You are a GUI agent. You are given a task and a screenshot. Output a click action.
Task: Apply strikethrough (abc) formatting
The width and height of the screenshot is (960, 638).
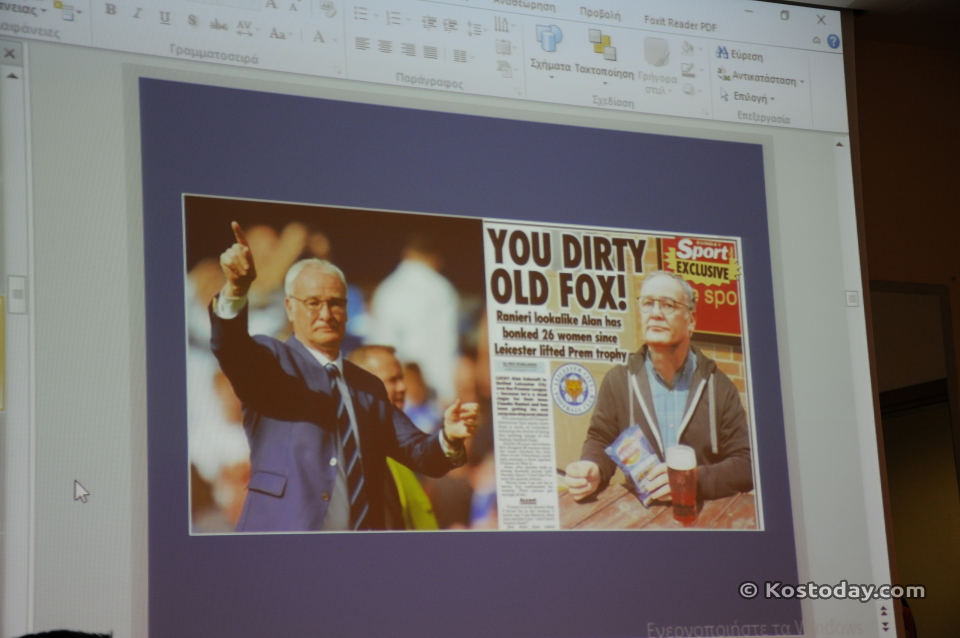click(x=219, y=24)
